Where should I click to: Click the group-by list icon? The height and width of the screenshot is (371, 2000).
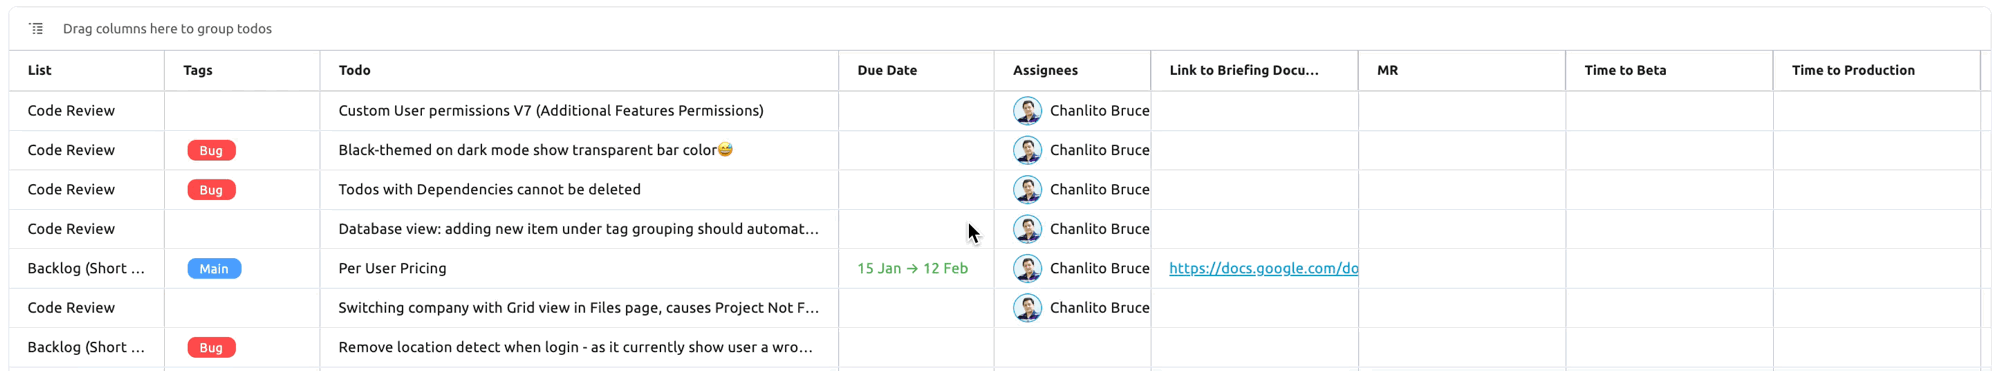(x=36, y=28)
